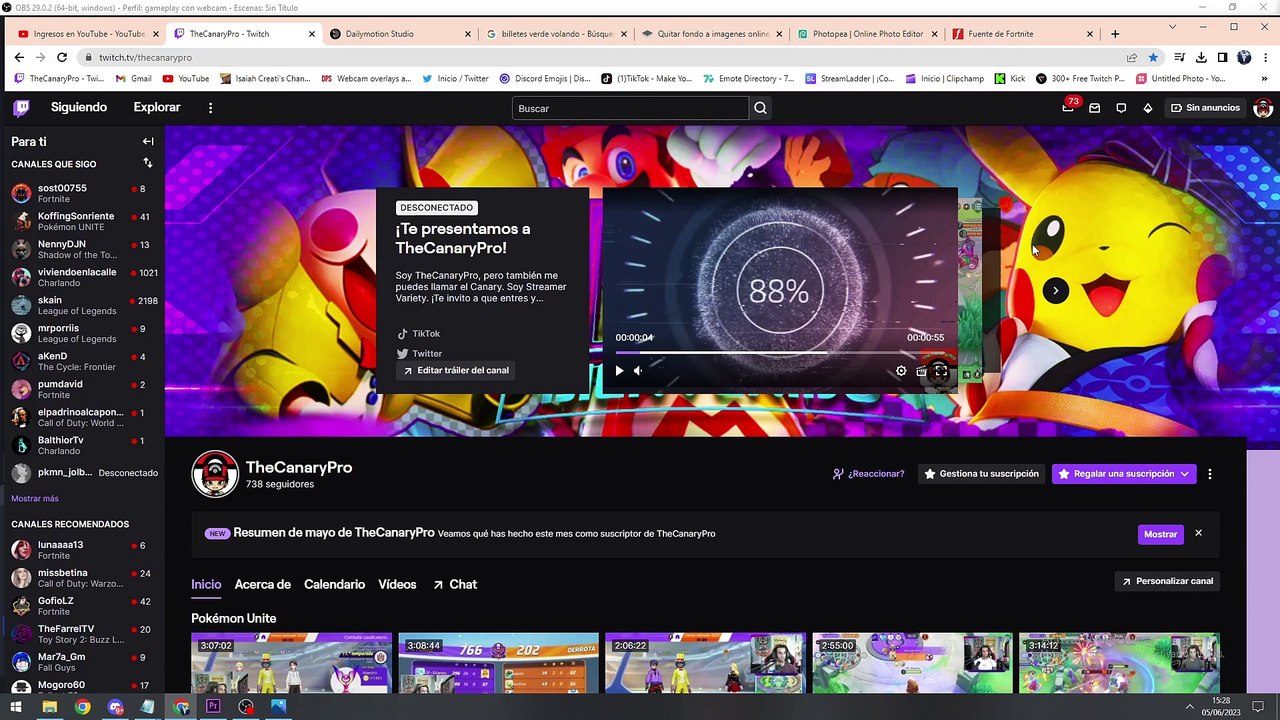Select the Inicio channel tab
Image resolution: width=1280 pixels, height=720 pixels.
pos(206,584)
